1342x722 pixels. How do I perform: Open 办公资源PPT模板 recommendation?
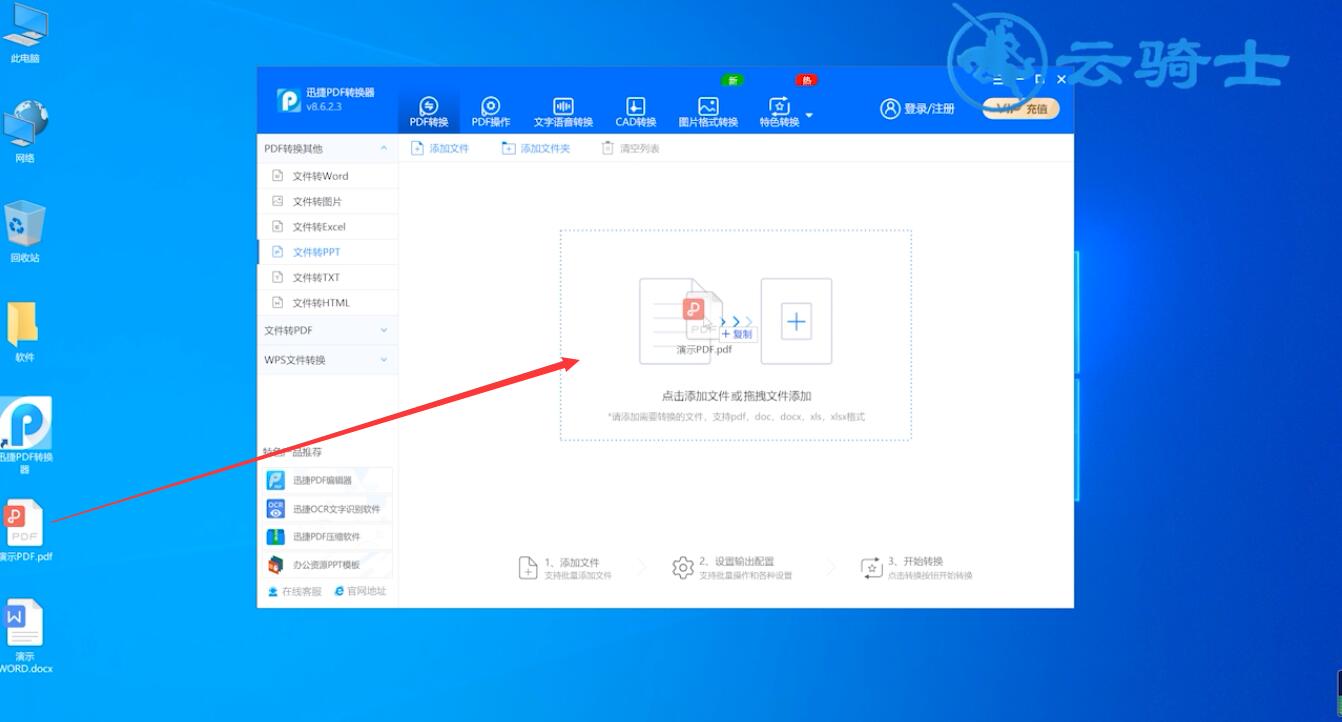click(328, 565)
